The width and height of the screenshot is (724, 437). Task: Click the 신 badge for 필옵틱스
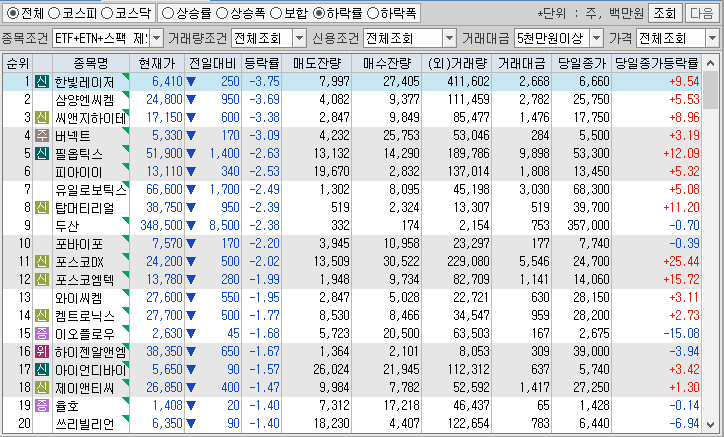(42, 154)
